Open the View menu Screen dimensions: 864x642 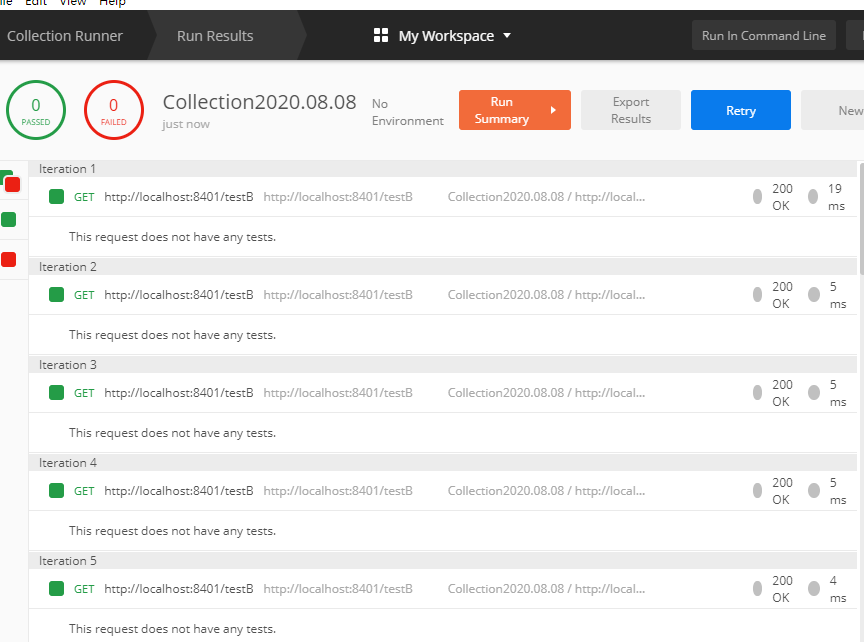pos(73,3)
